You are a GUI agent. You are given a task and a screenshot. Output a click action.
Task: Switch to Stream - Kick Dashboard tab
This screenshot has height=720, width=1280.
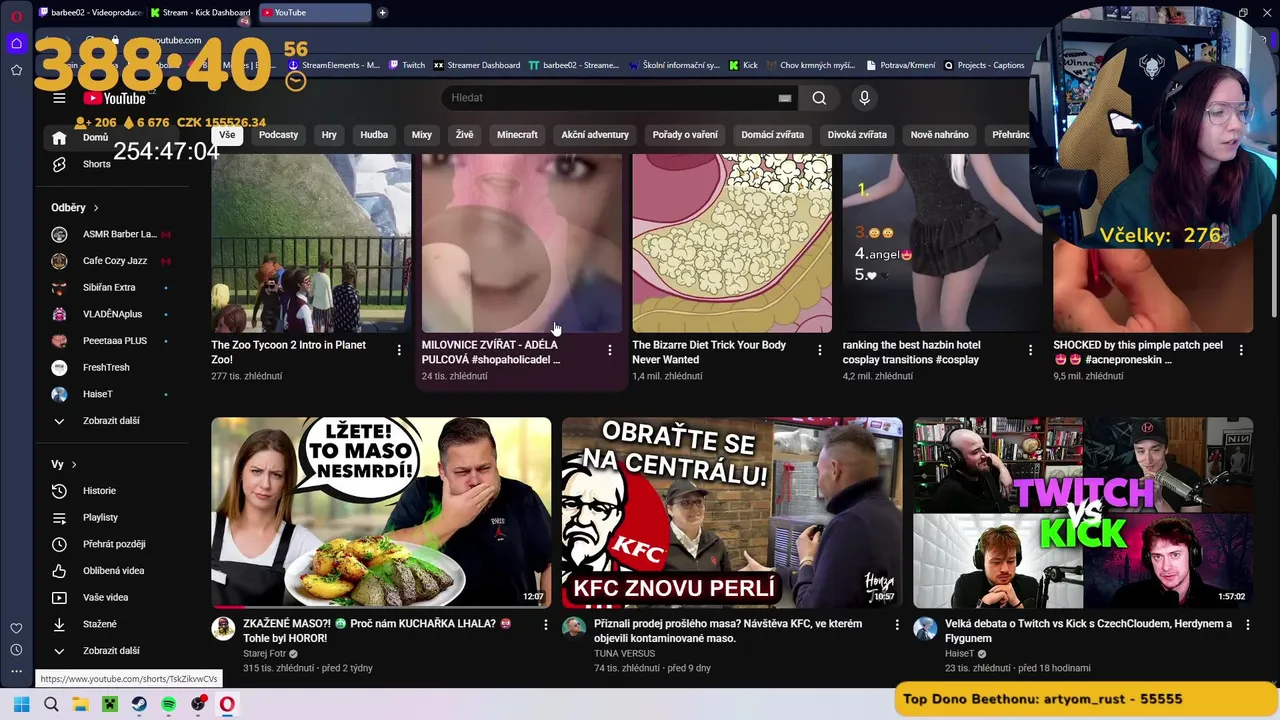[x=200, y=13]
